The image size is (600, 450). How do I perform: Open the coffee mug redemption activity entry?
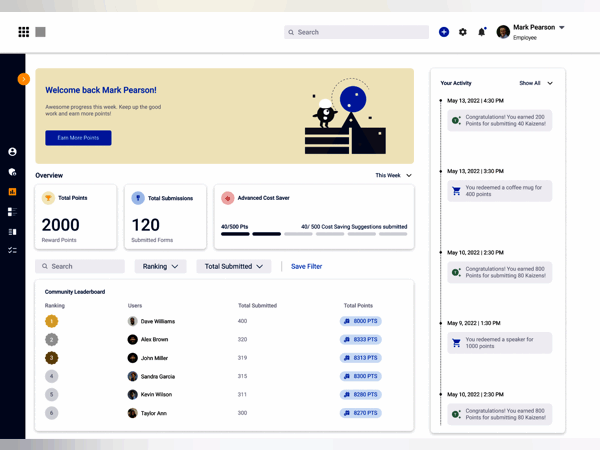click(x=499, y=190)
